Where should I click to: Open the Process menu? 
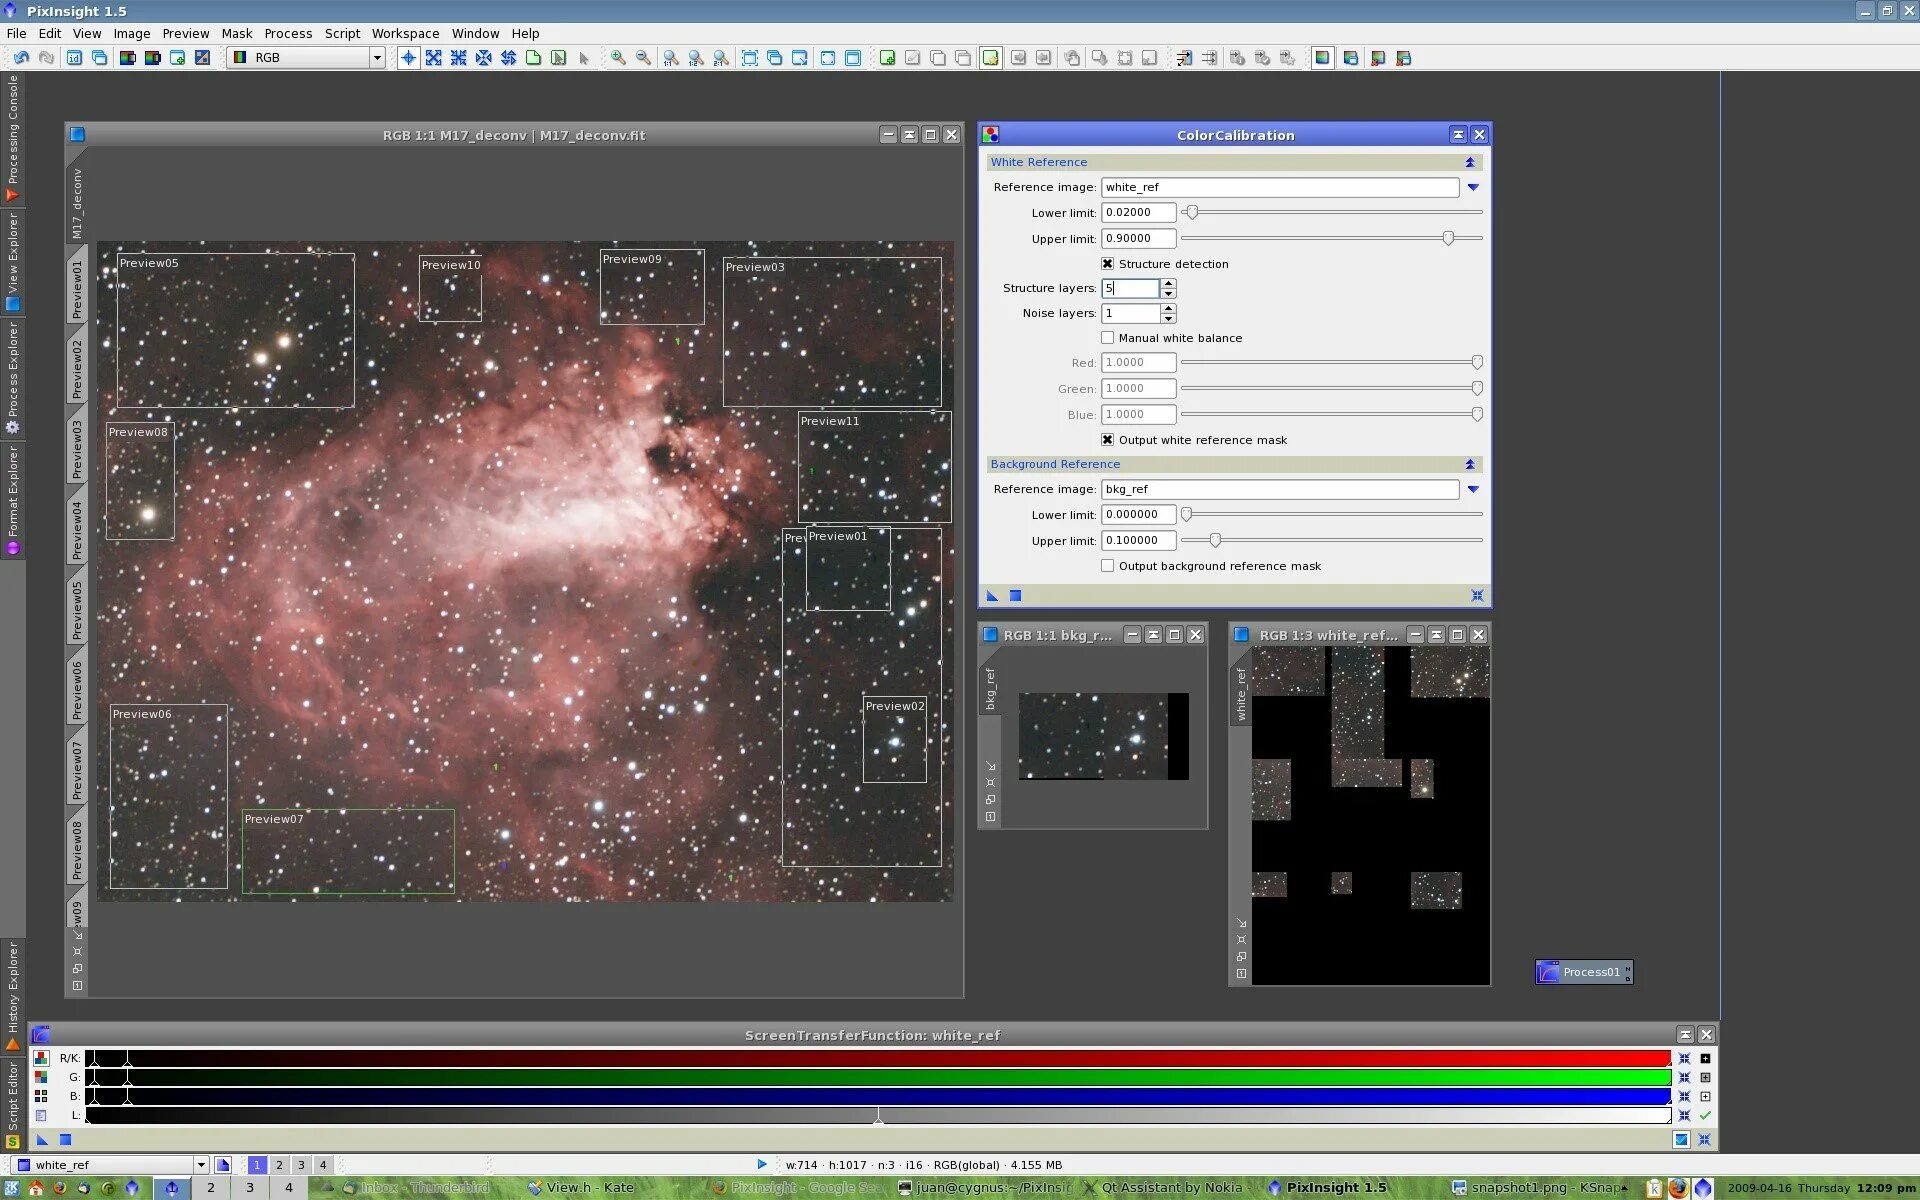pos(288,33)
